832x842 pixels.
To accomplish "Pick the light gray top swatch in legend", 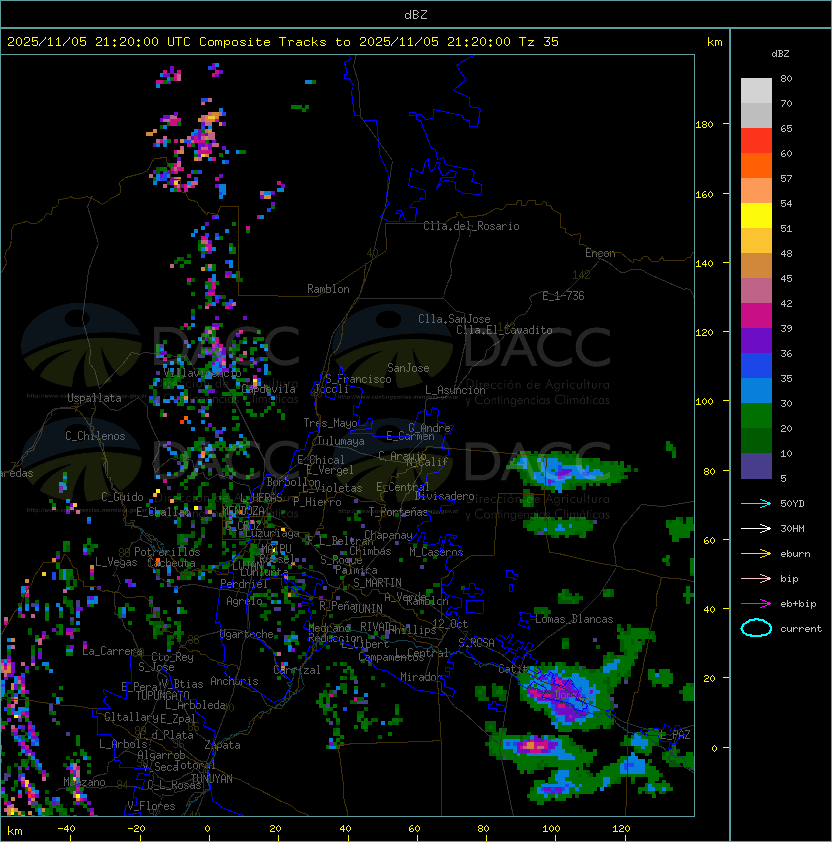I will coord(756,91).
